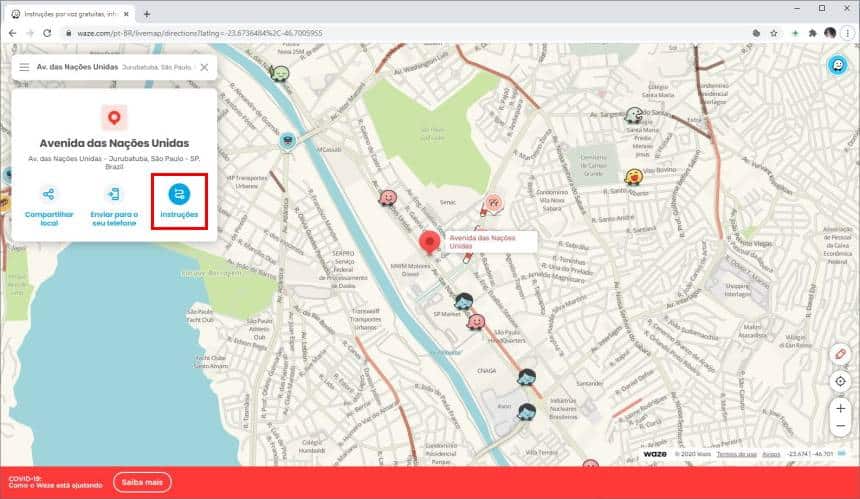860x499 pixels.
Task: Select Enviar para o seu telefone
Action: pos(114,207)
